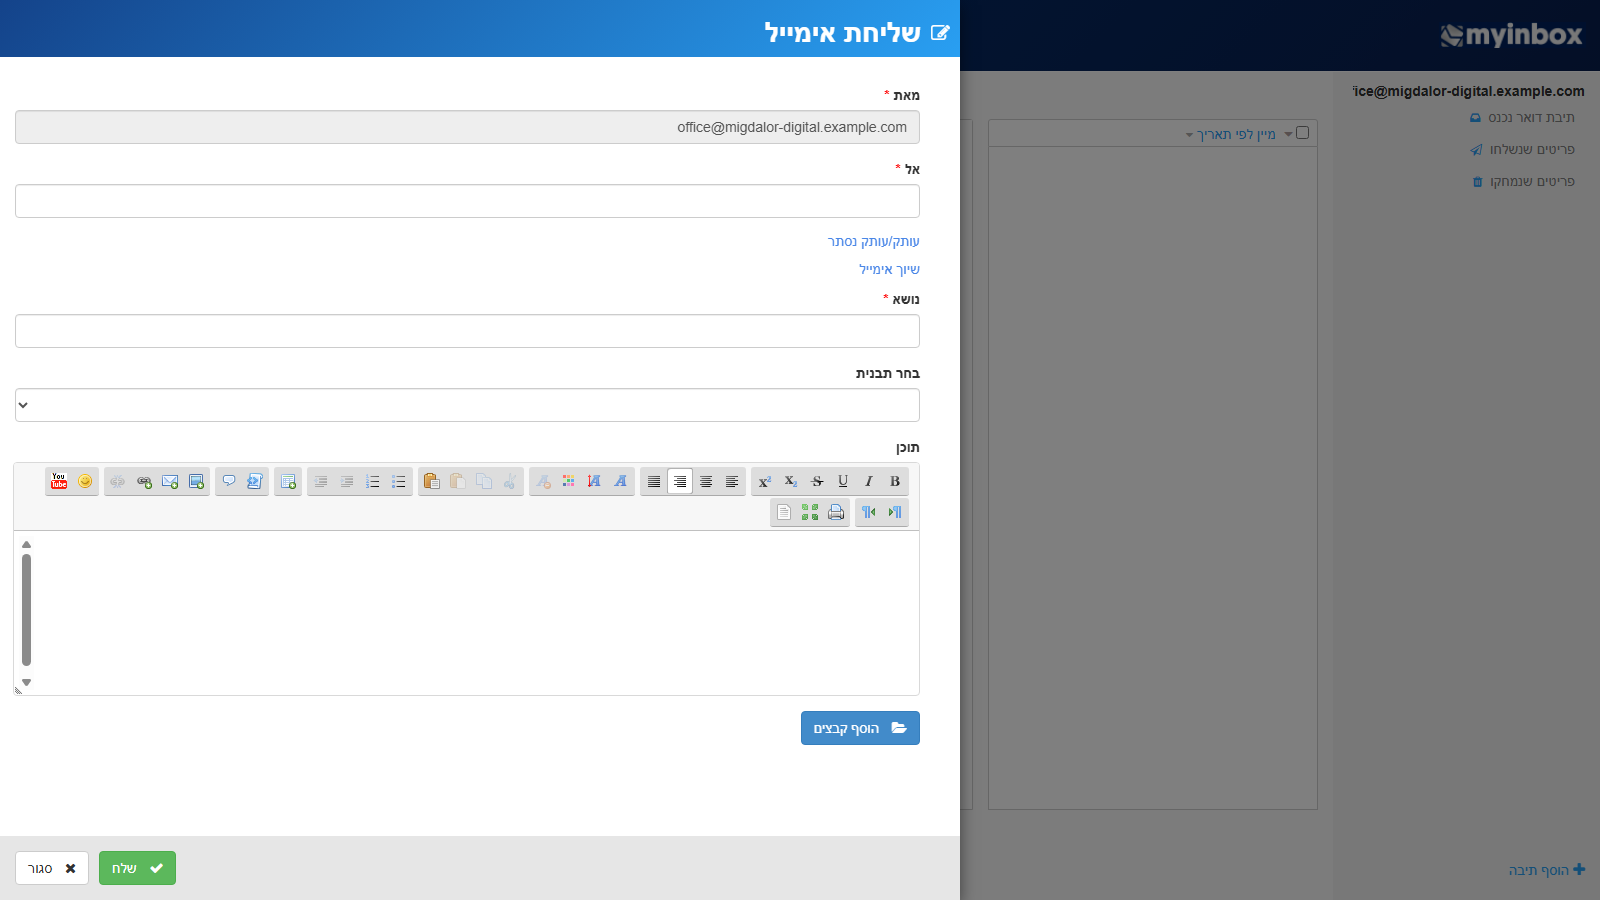
Task: Click the עותק/עותק נסתר link
Action: click(x=873, y=241)
